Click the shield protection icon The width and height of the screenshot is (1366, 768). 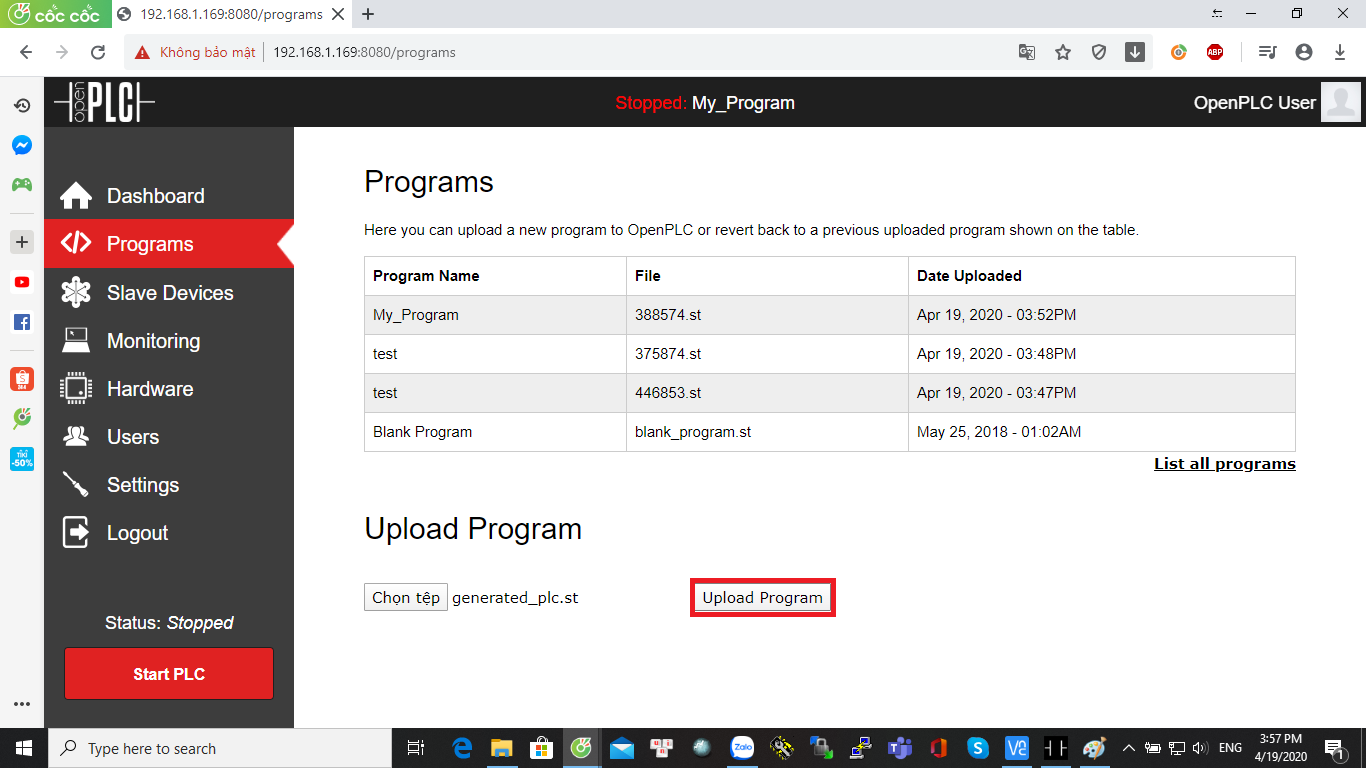tap(1099, 52)
